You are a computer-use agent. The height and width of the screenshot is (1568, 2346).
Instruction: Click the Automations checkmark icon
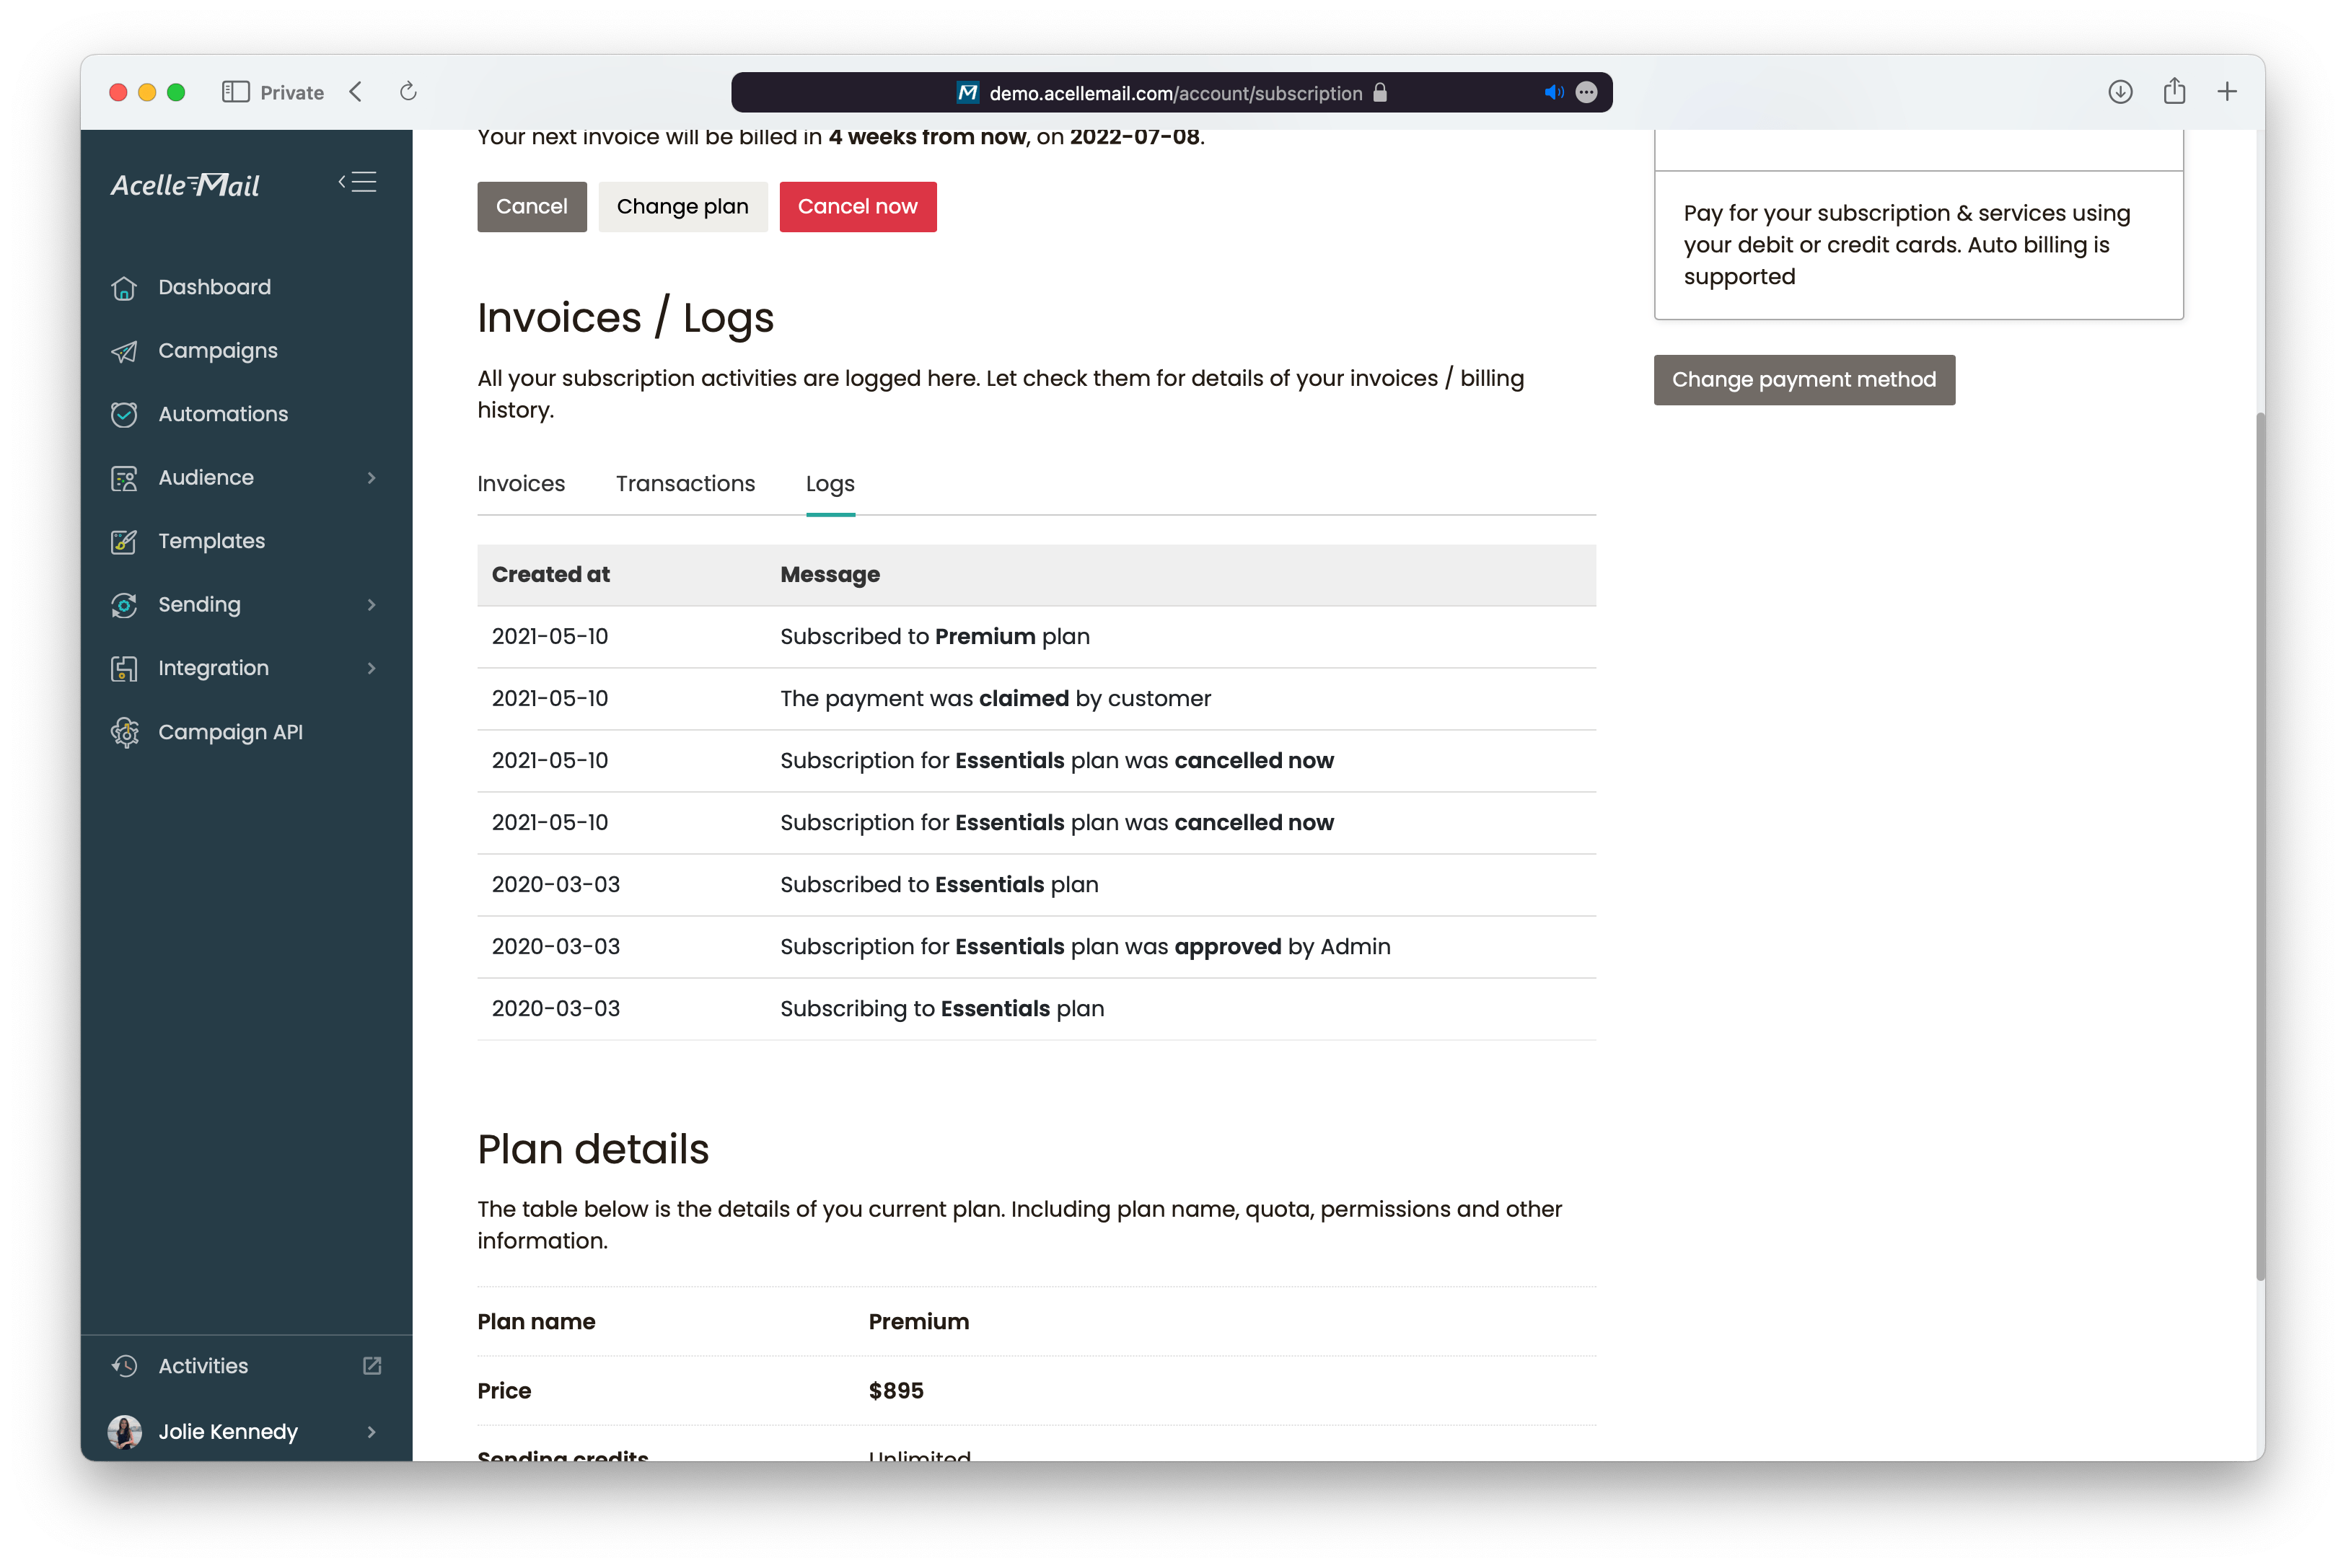124,415
